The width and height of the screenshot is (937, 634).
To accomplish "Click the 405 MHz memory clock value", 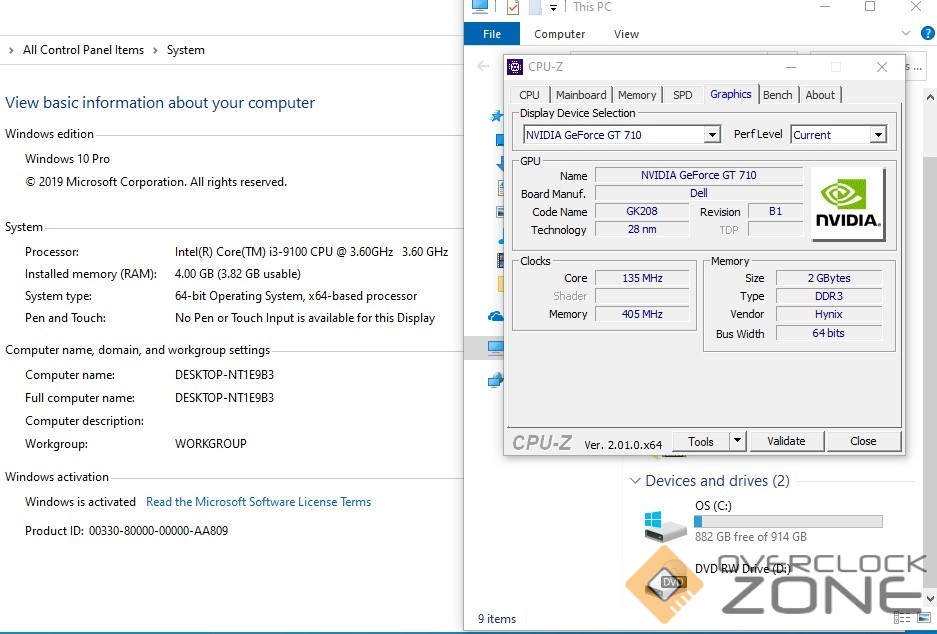I will (642, 314).
